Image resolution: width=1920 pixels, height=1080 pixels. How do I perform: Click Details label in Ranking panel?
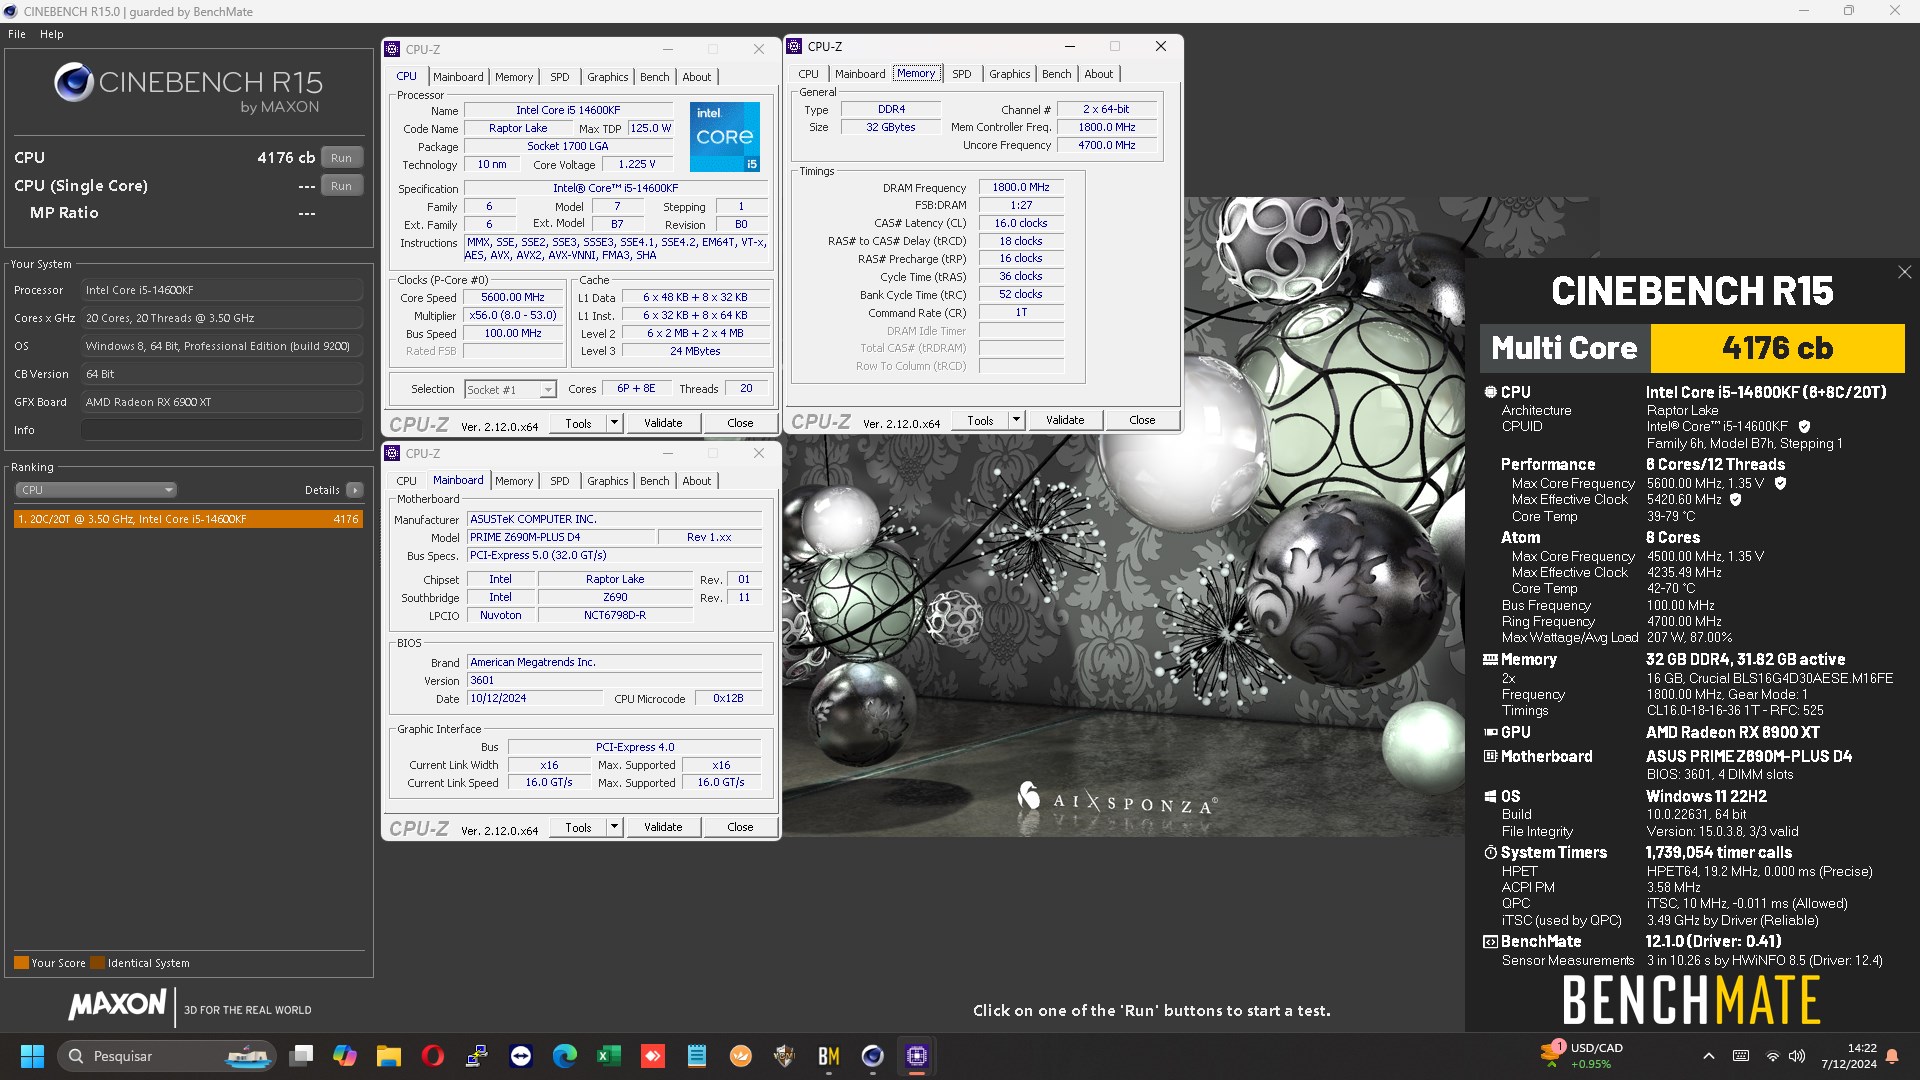click(322, 490)
